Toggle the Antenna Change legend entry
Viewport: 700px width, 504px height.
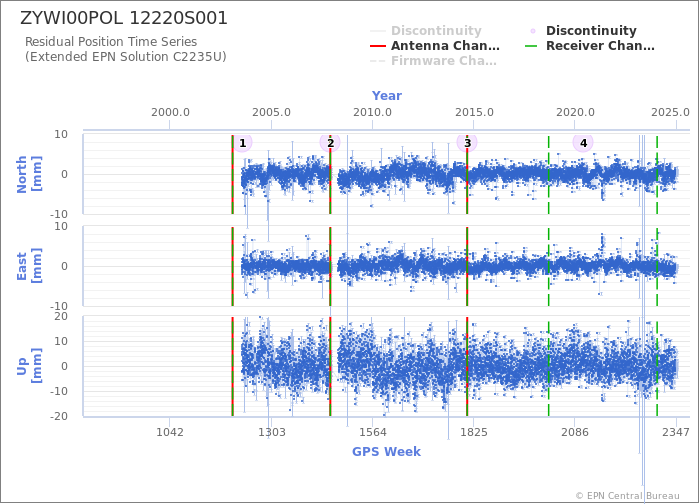[x=435, y=46]
